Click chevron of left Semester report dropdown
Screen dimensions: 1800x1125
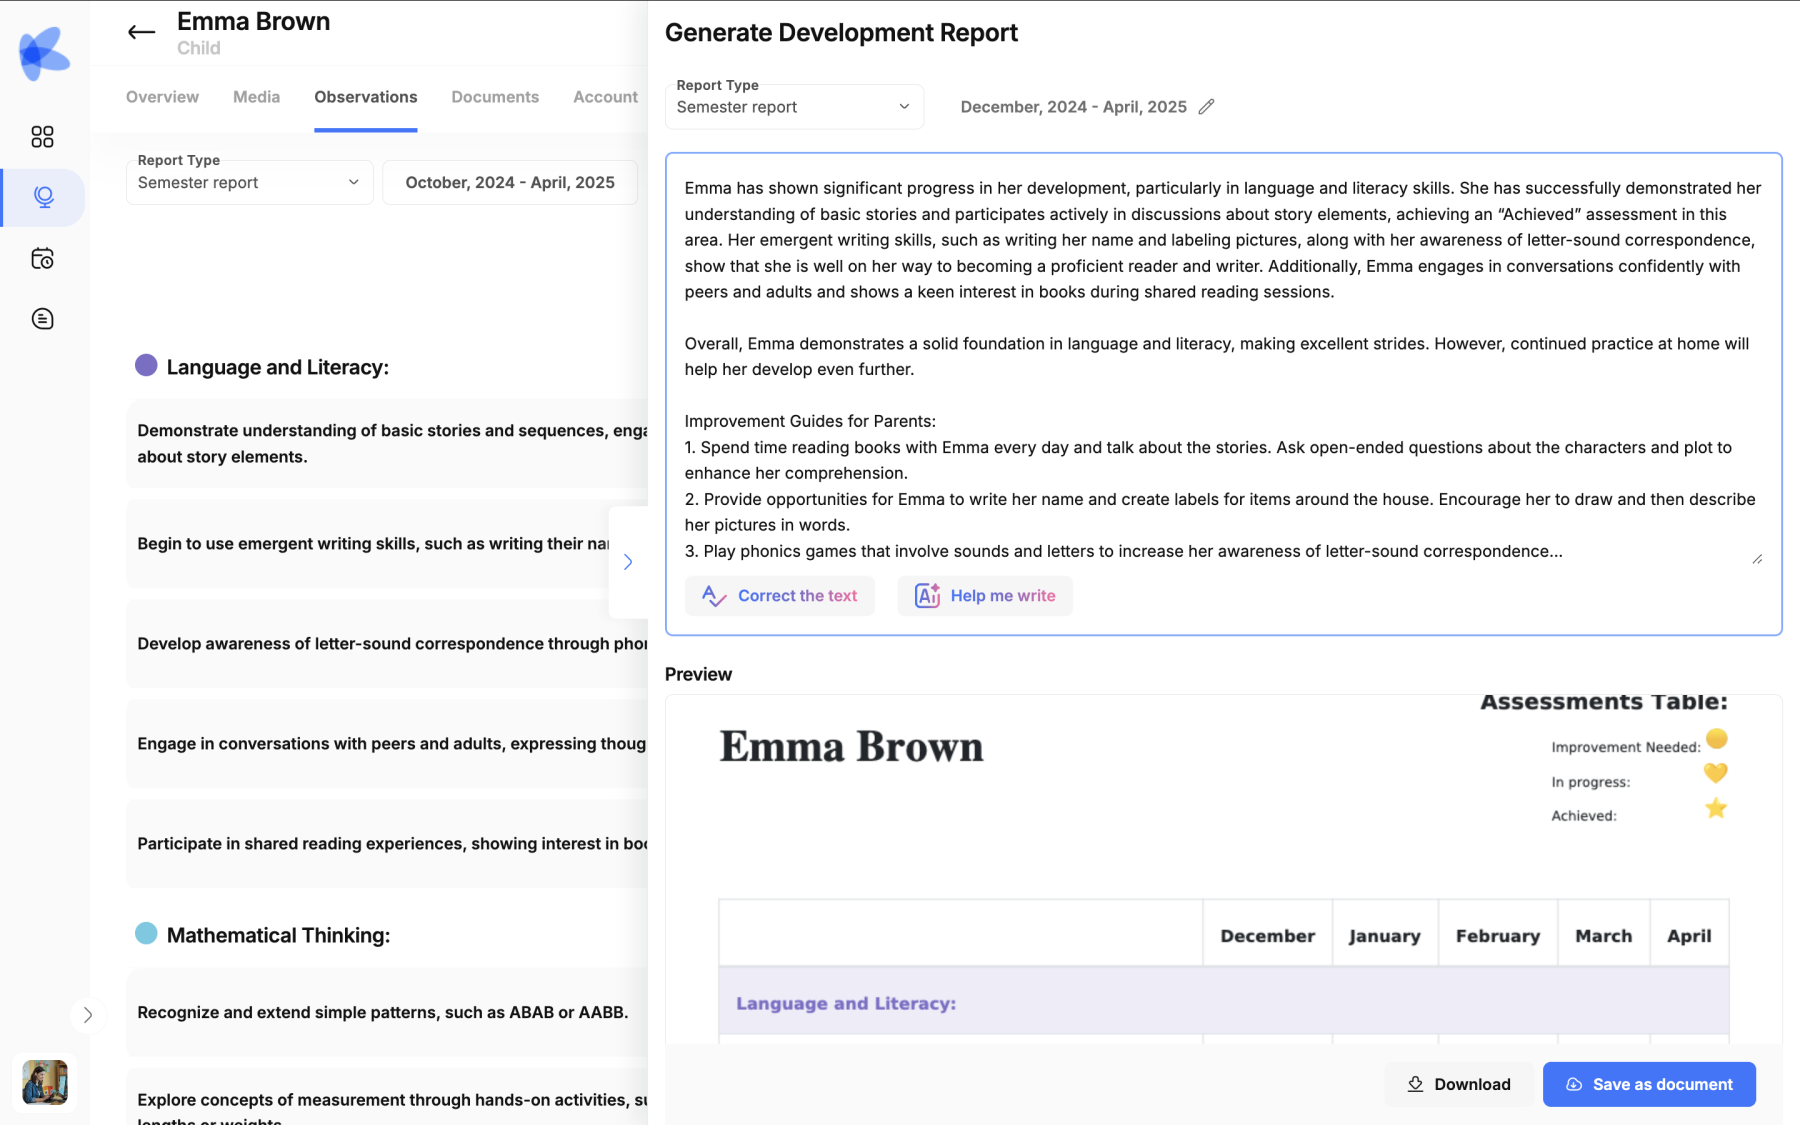353,182
